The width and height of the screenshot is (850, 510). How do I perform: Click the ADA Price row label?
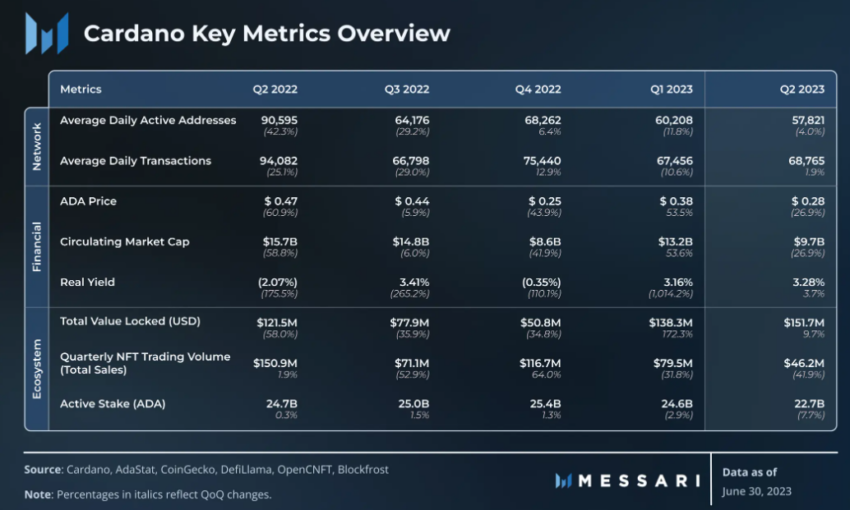click(x=88, y=201)
